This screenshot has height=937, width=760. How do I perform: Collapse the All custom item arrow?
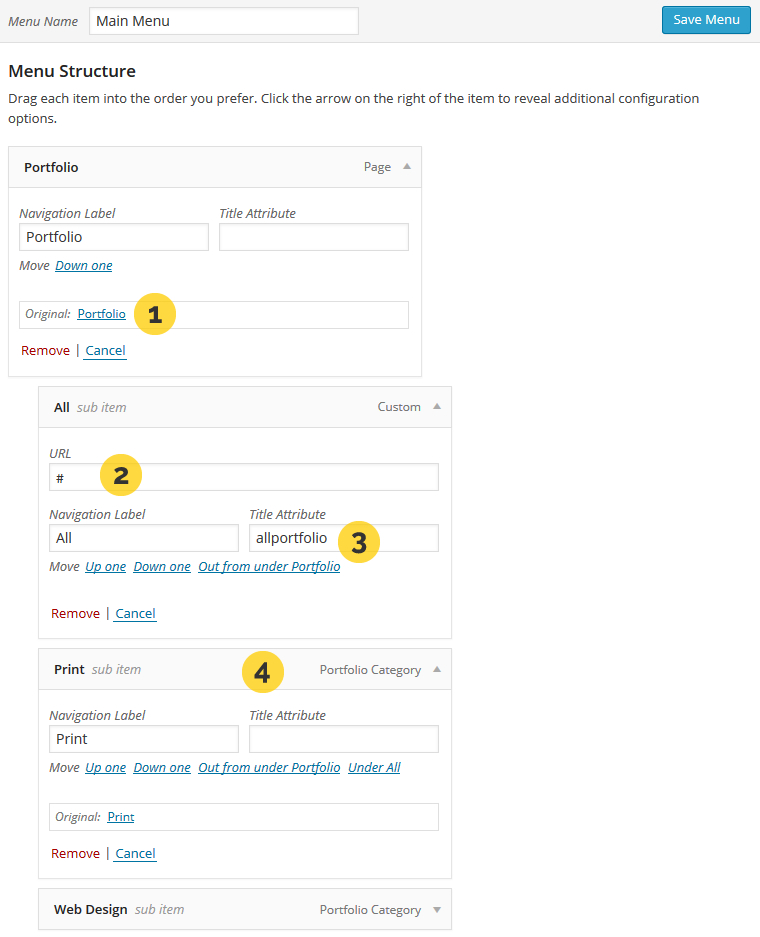[437, 407]
